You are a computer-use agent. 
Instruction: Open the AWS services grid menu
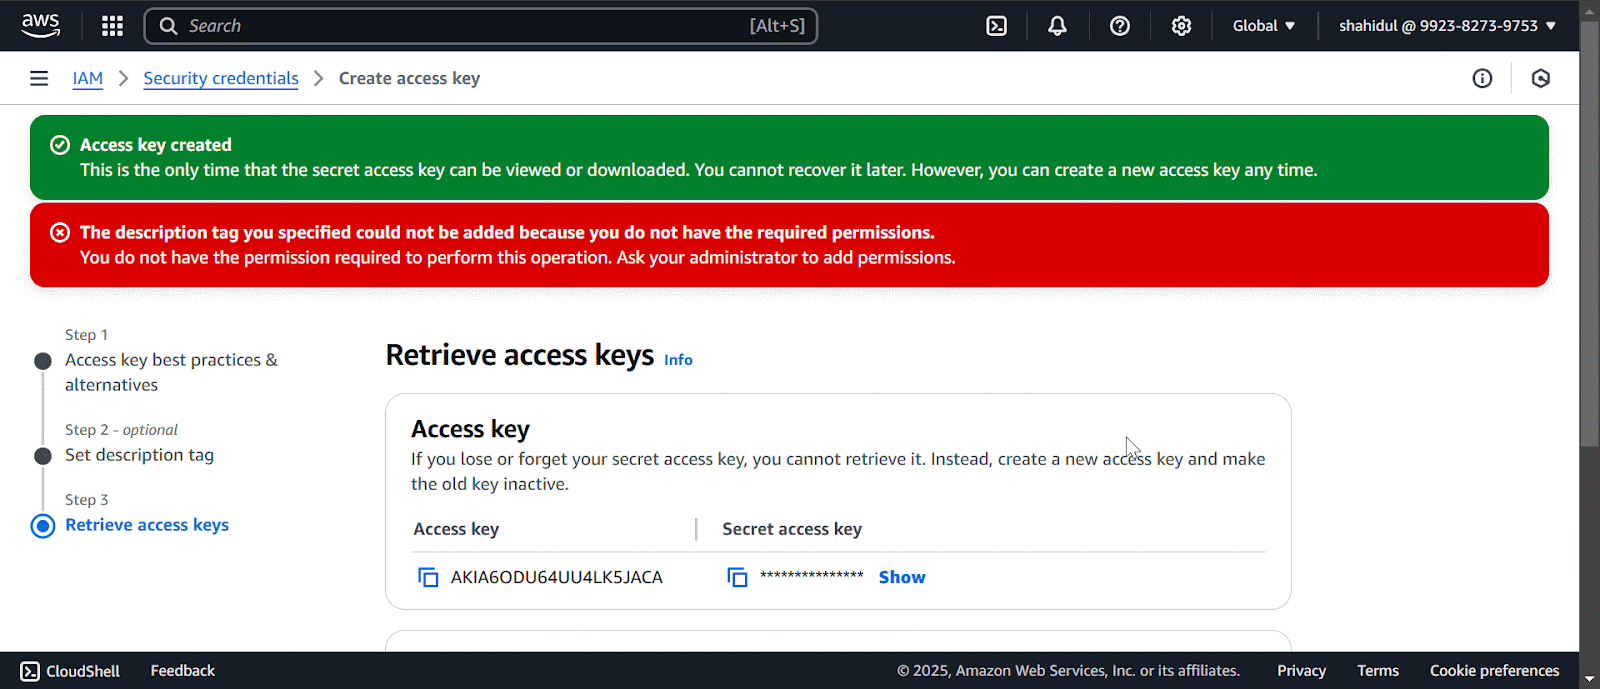click(x=112, y=26)
